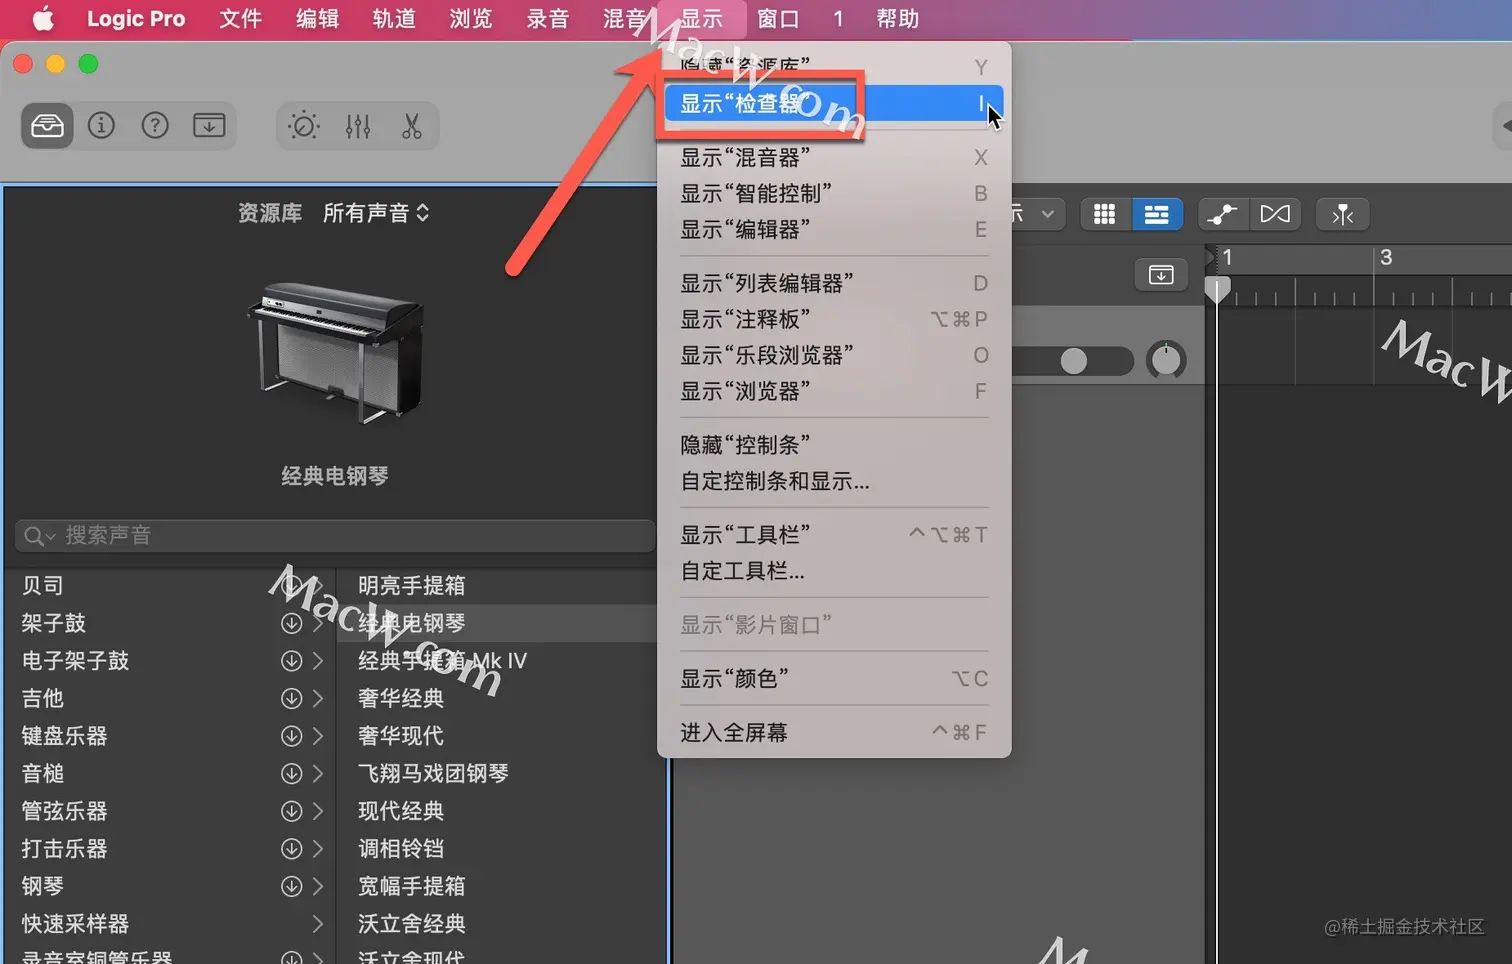Click the download icon next to 吉他

[291, 698]
